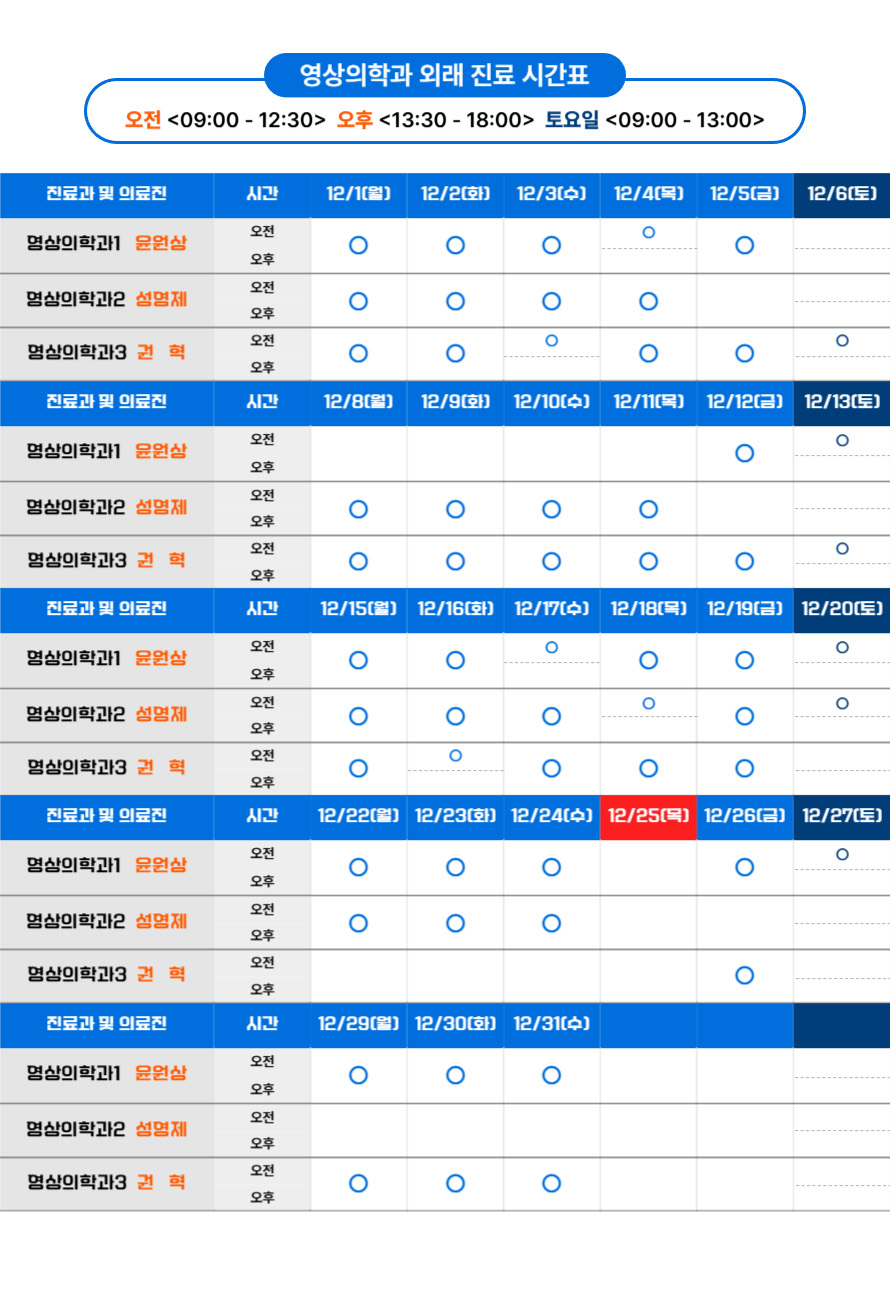This screenshot has width=890, height=1308.
Task: Click 성영제's circle on 12/4(목)
Action: tap(648, 301)
